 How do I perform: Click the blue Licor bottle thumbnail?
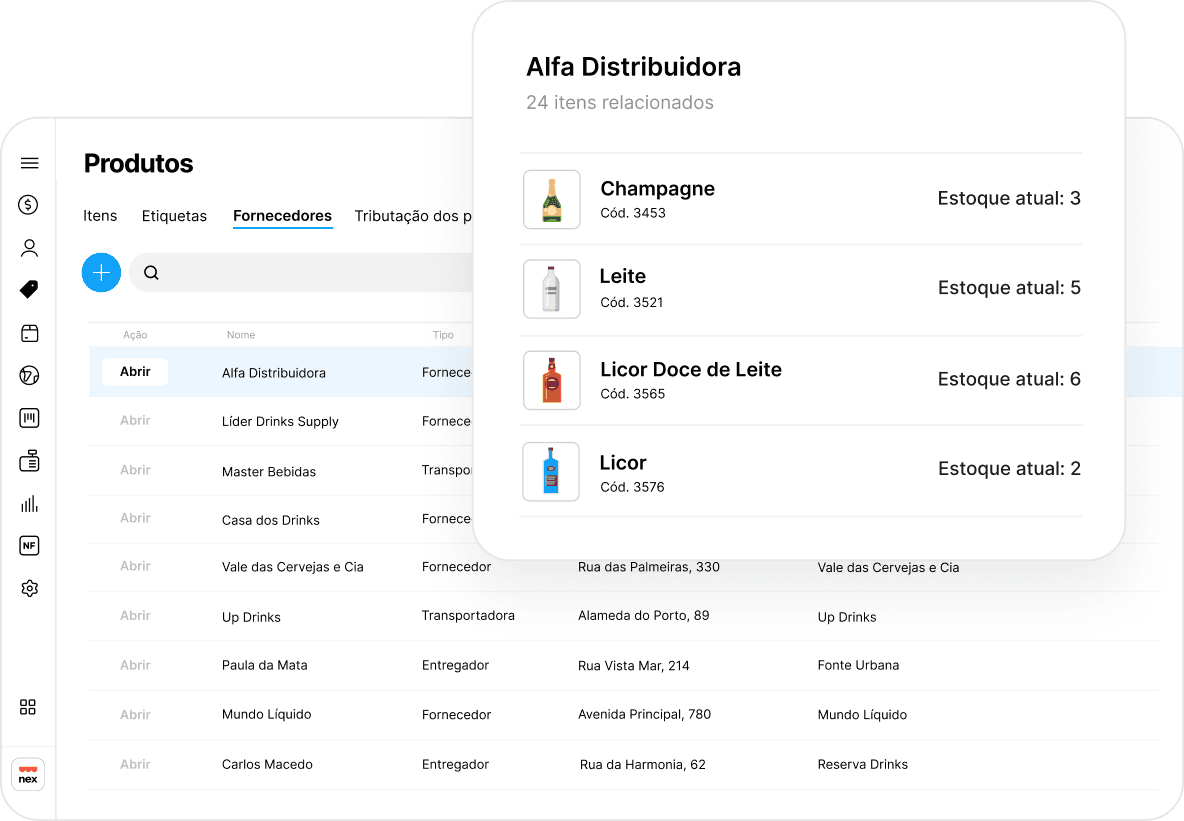click(551, 471)
